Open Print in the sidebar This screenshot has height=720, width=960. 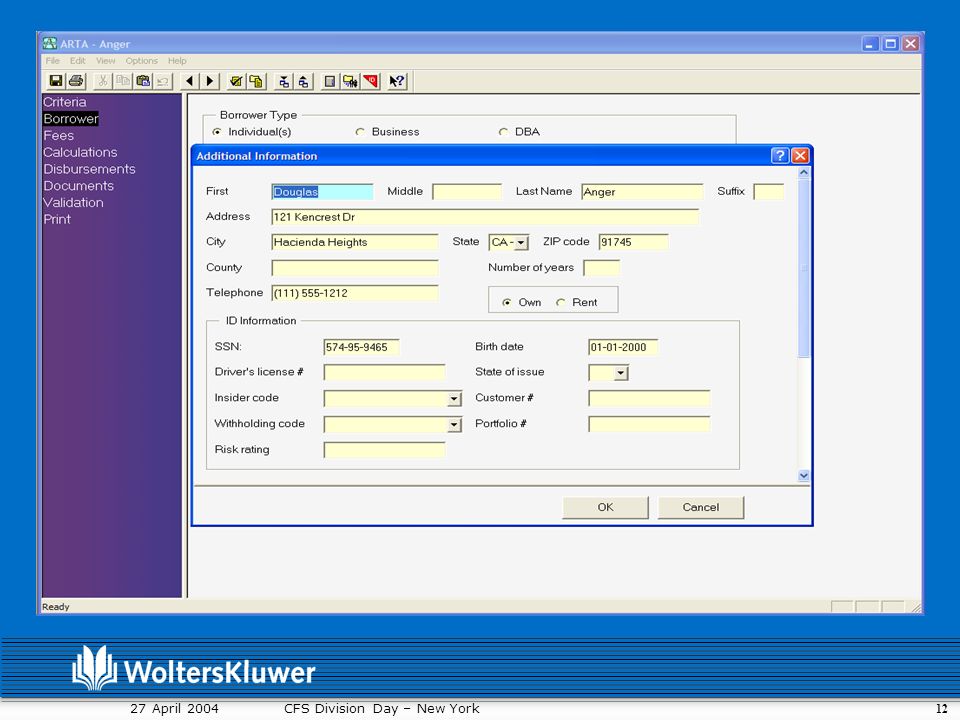[x=57, y=219]
